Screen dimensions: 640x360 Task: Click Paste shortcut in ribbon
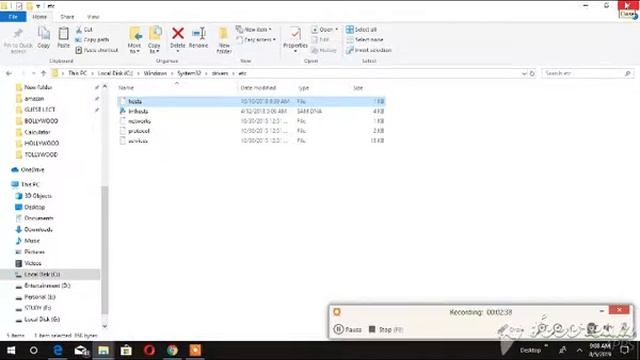point(97,50)
